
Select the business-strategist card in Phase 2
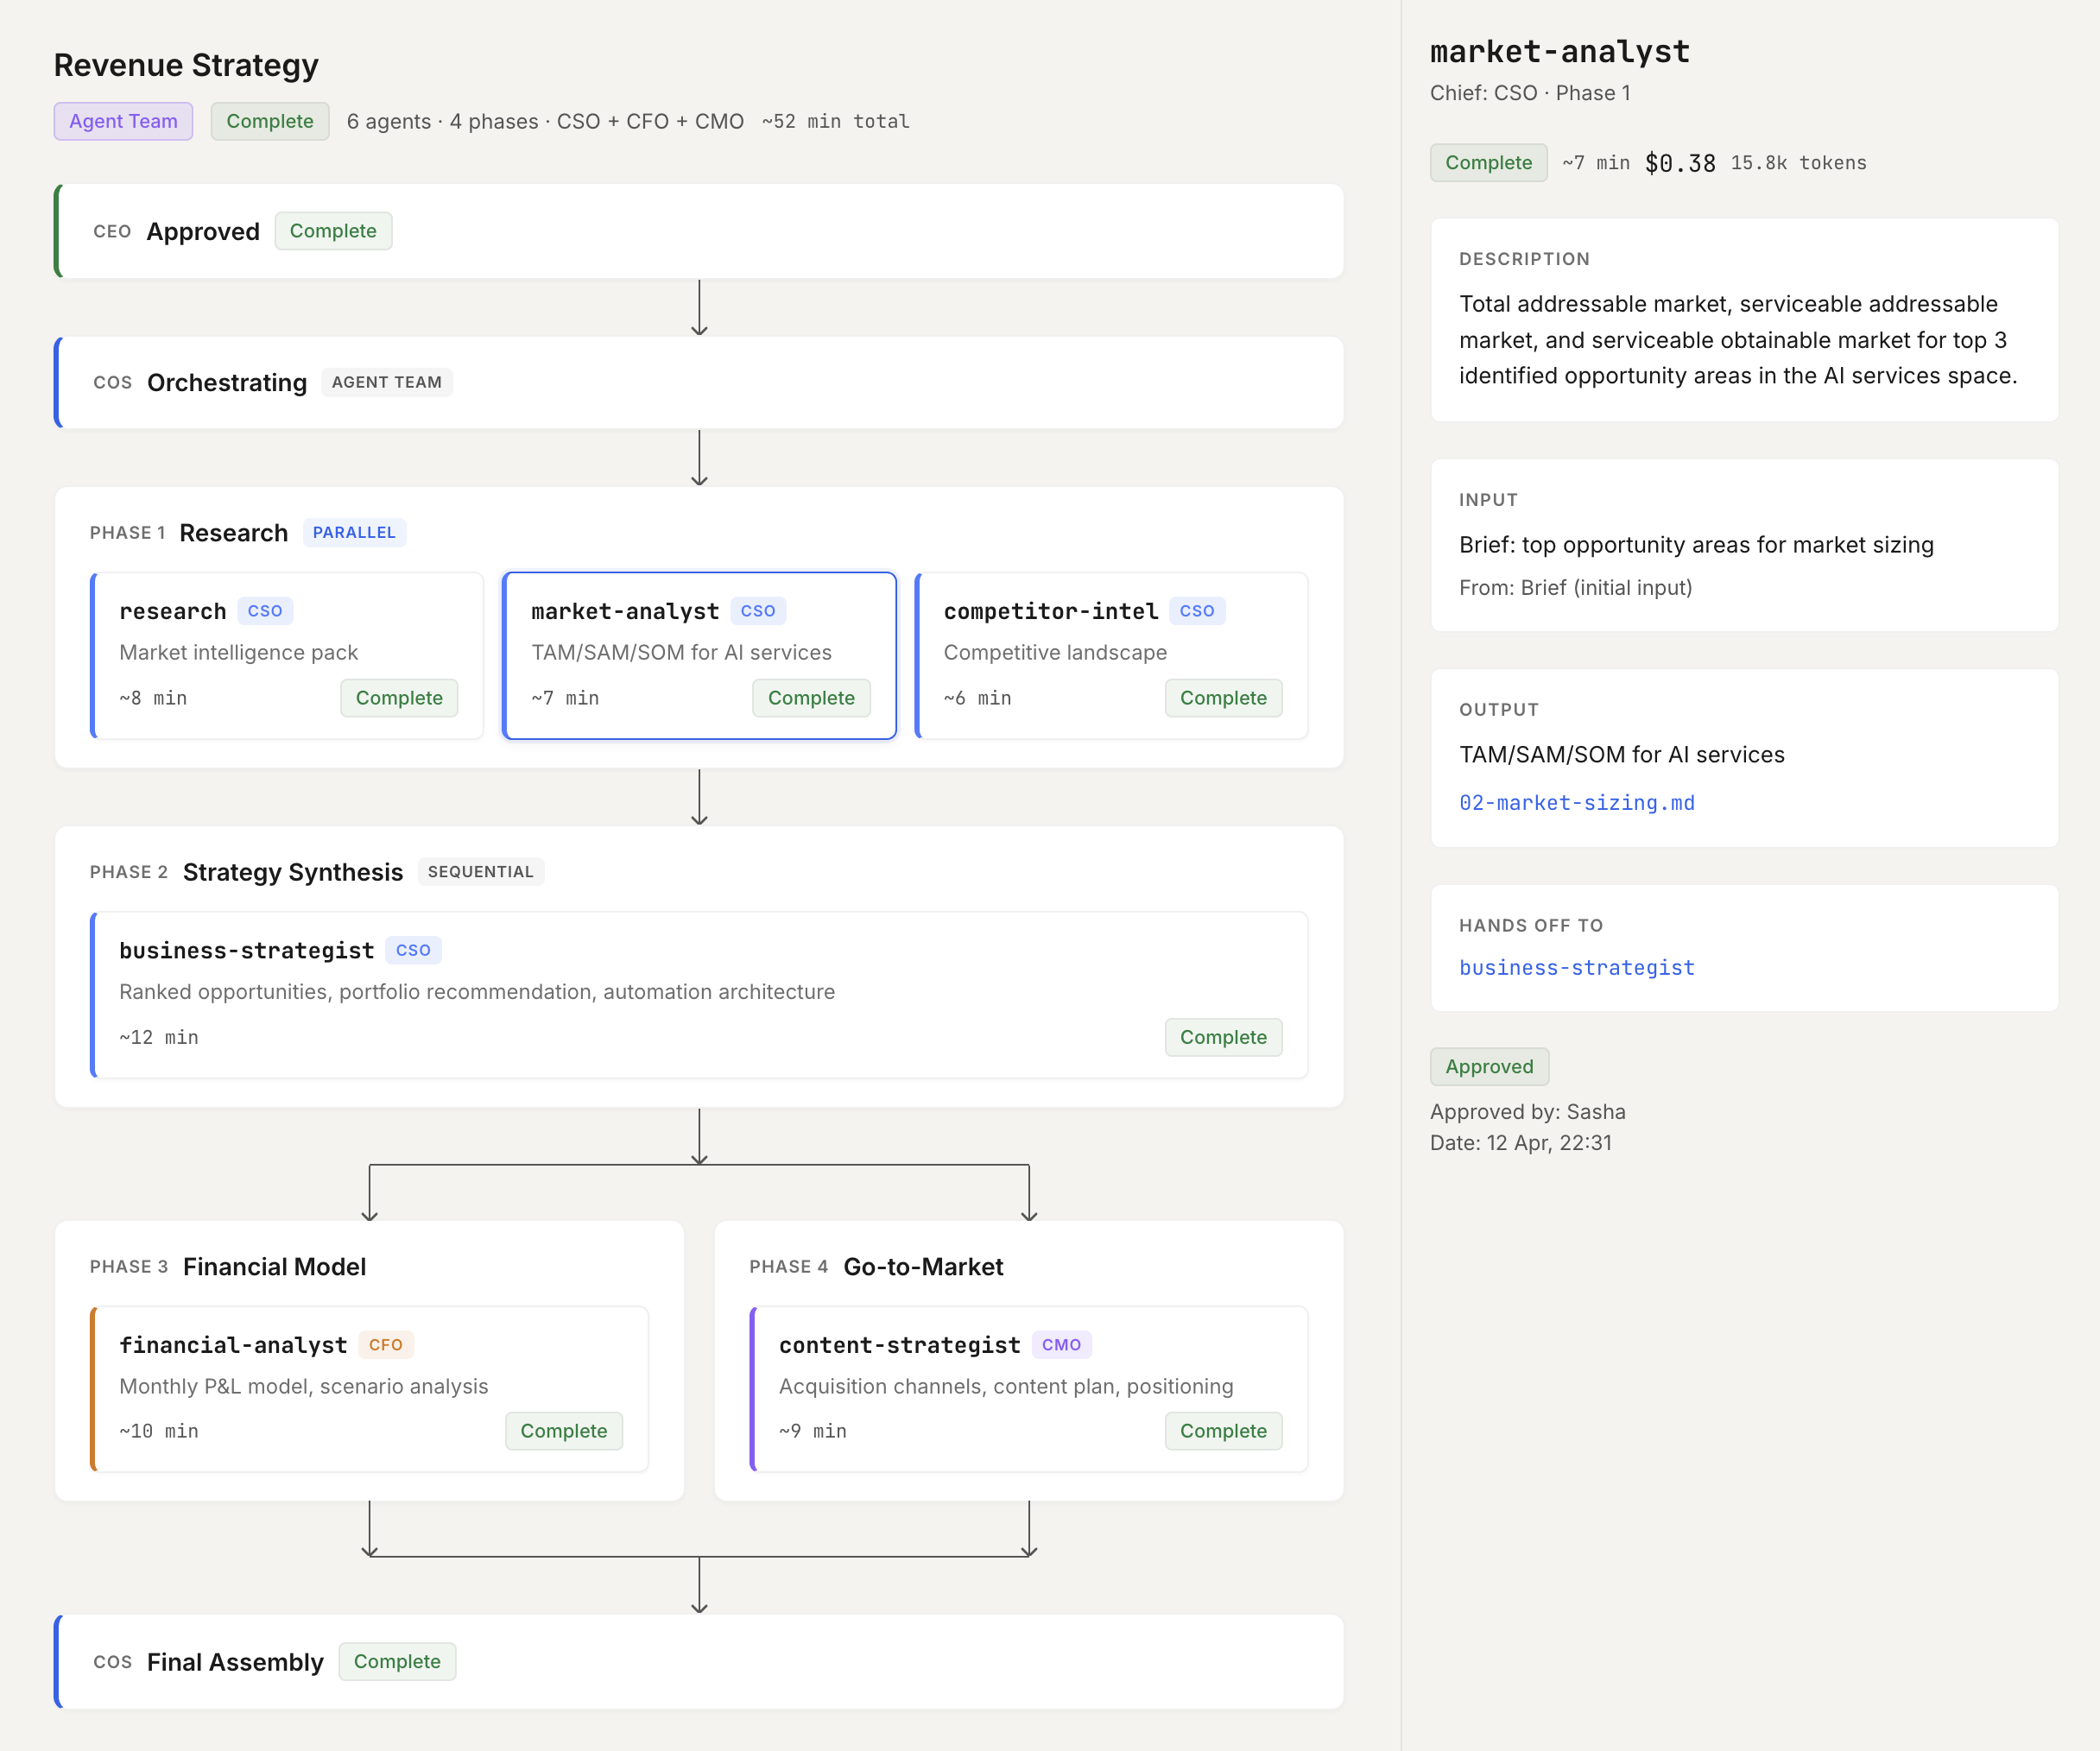(699, 994)
